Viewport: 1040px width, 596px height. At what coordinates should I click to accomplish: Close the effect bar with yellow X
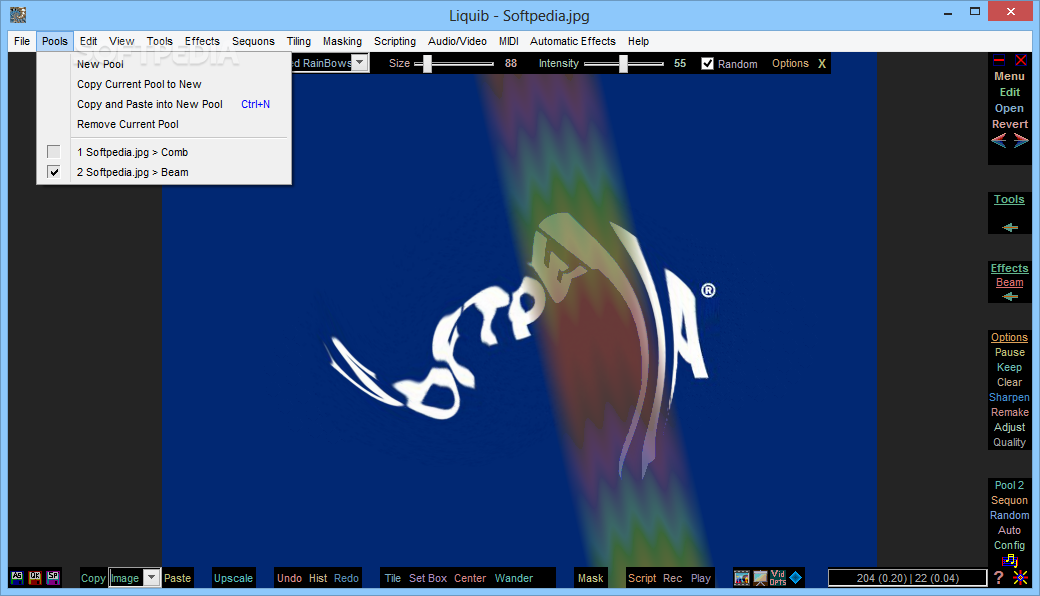point(822,64)
